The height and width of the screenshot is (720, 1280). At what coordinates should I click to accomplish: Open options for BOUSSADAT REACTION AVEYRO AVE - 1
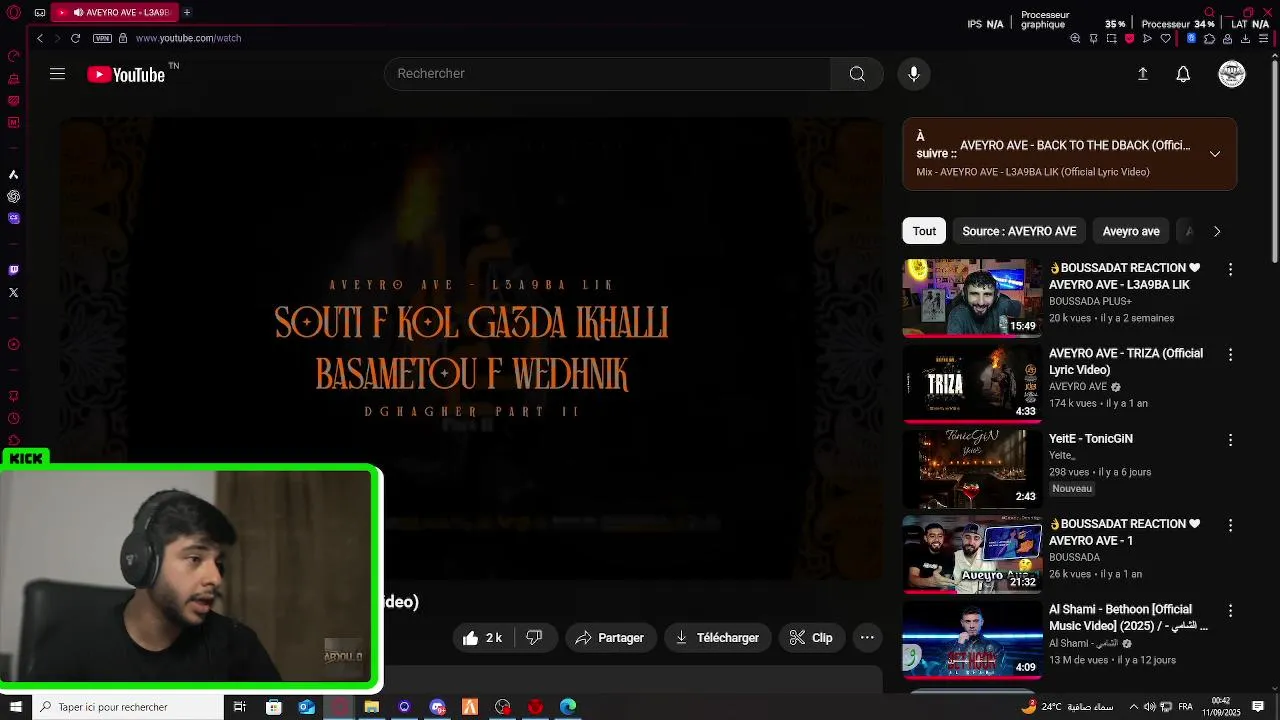1230,525
